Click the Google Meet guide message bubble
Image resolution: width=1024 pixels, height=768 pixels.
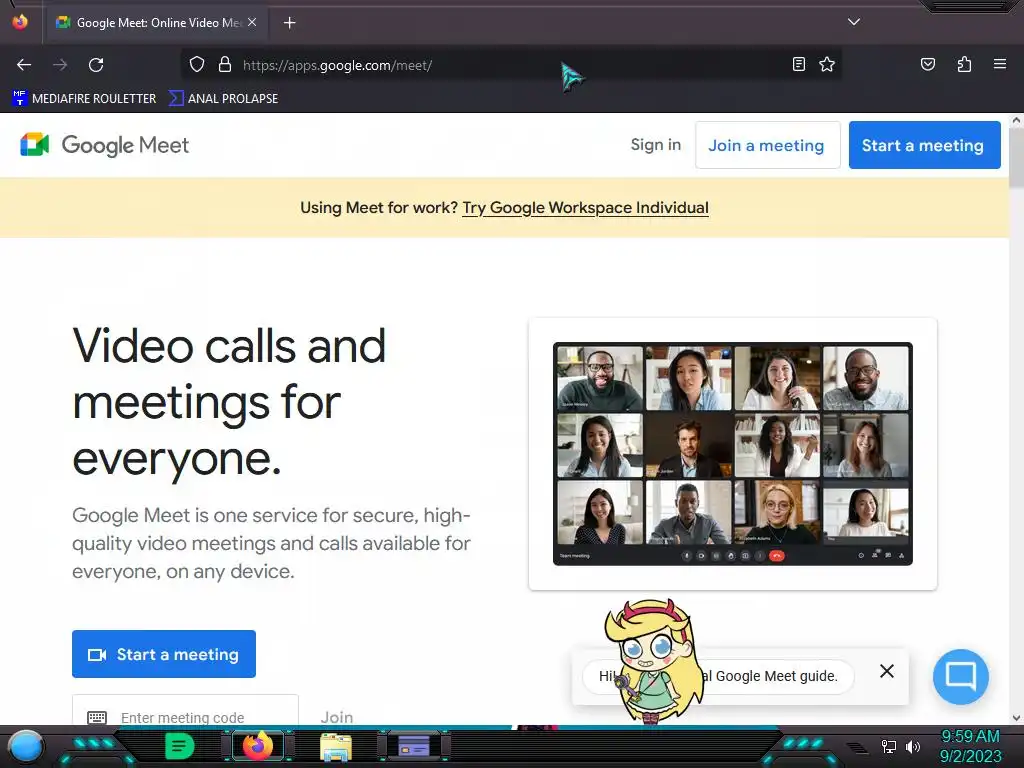click(x=718, y=677)
